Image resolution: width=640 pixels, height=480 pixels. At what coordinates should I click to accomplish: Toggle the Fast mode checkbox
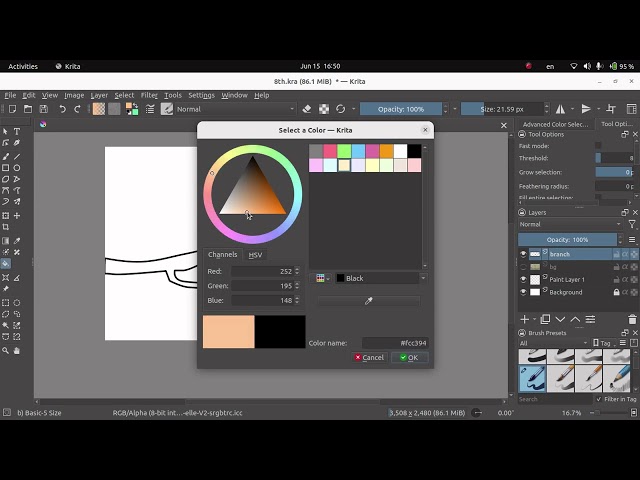tap(598, 146)
